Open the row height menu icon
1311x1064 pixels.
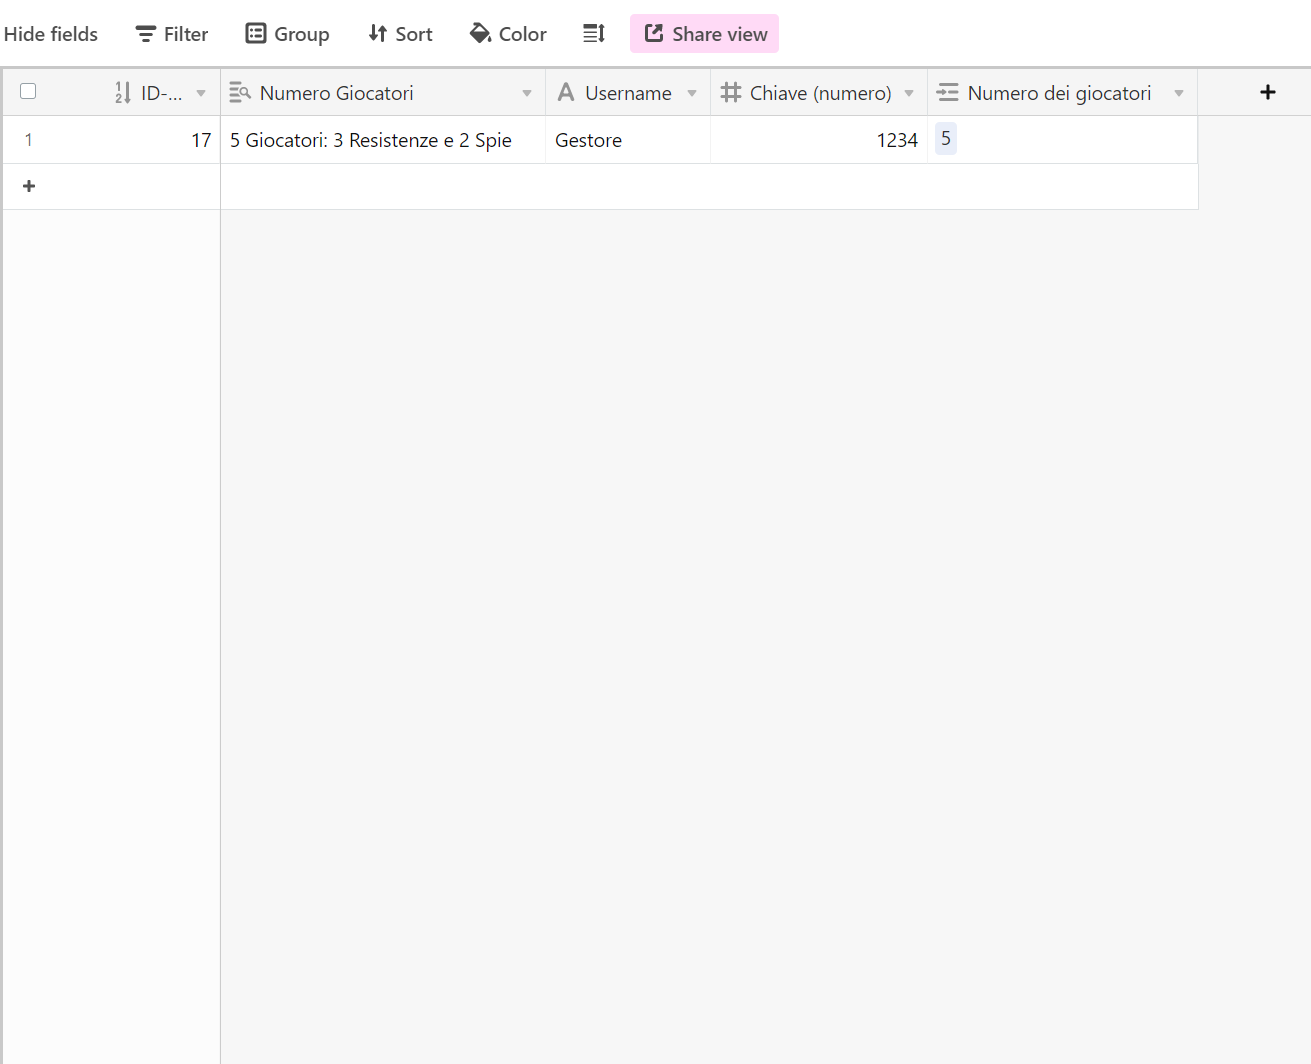point(594,34)
